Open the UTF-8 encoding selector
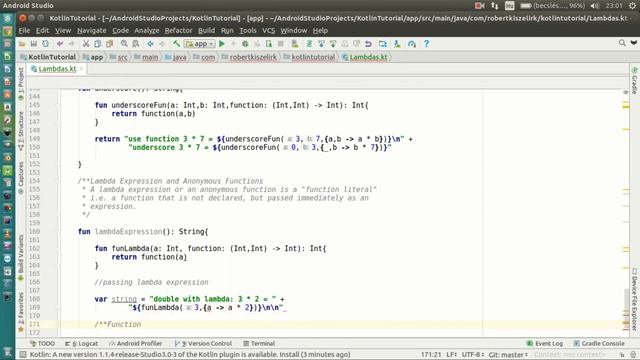 click(473, 354)
